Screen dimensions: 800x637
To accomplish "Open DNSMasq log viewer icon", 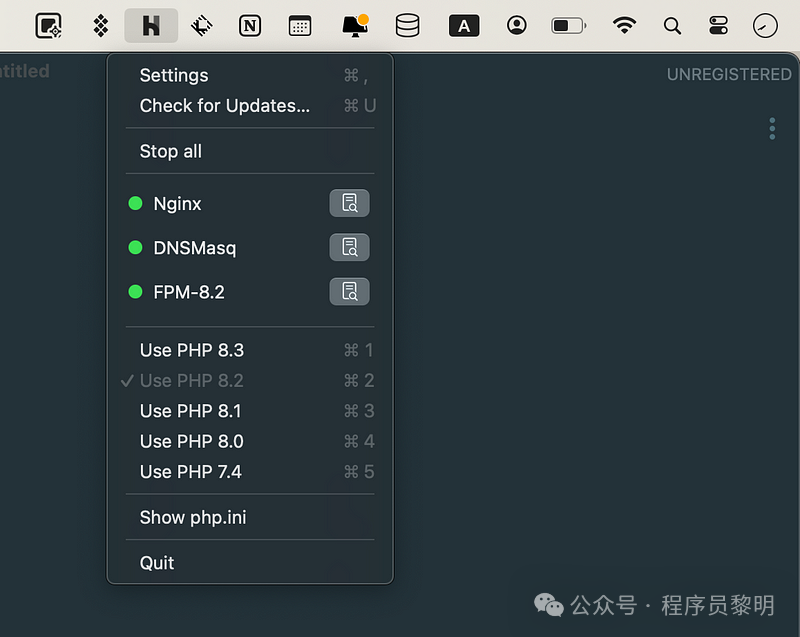I will pyautogui.click(x=349, y=247).
